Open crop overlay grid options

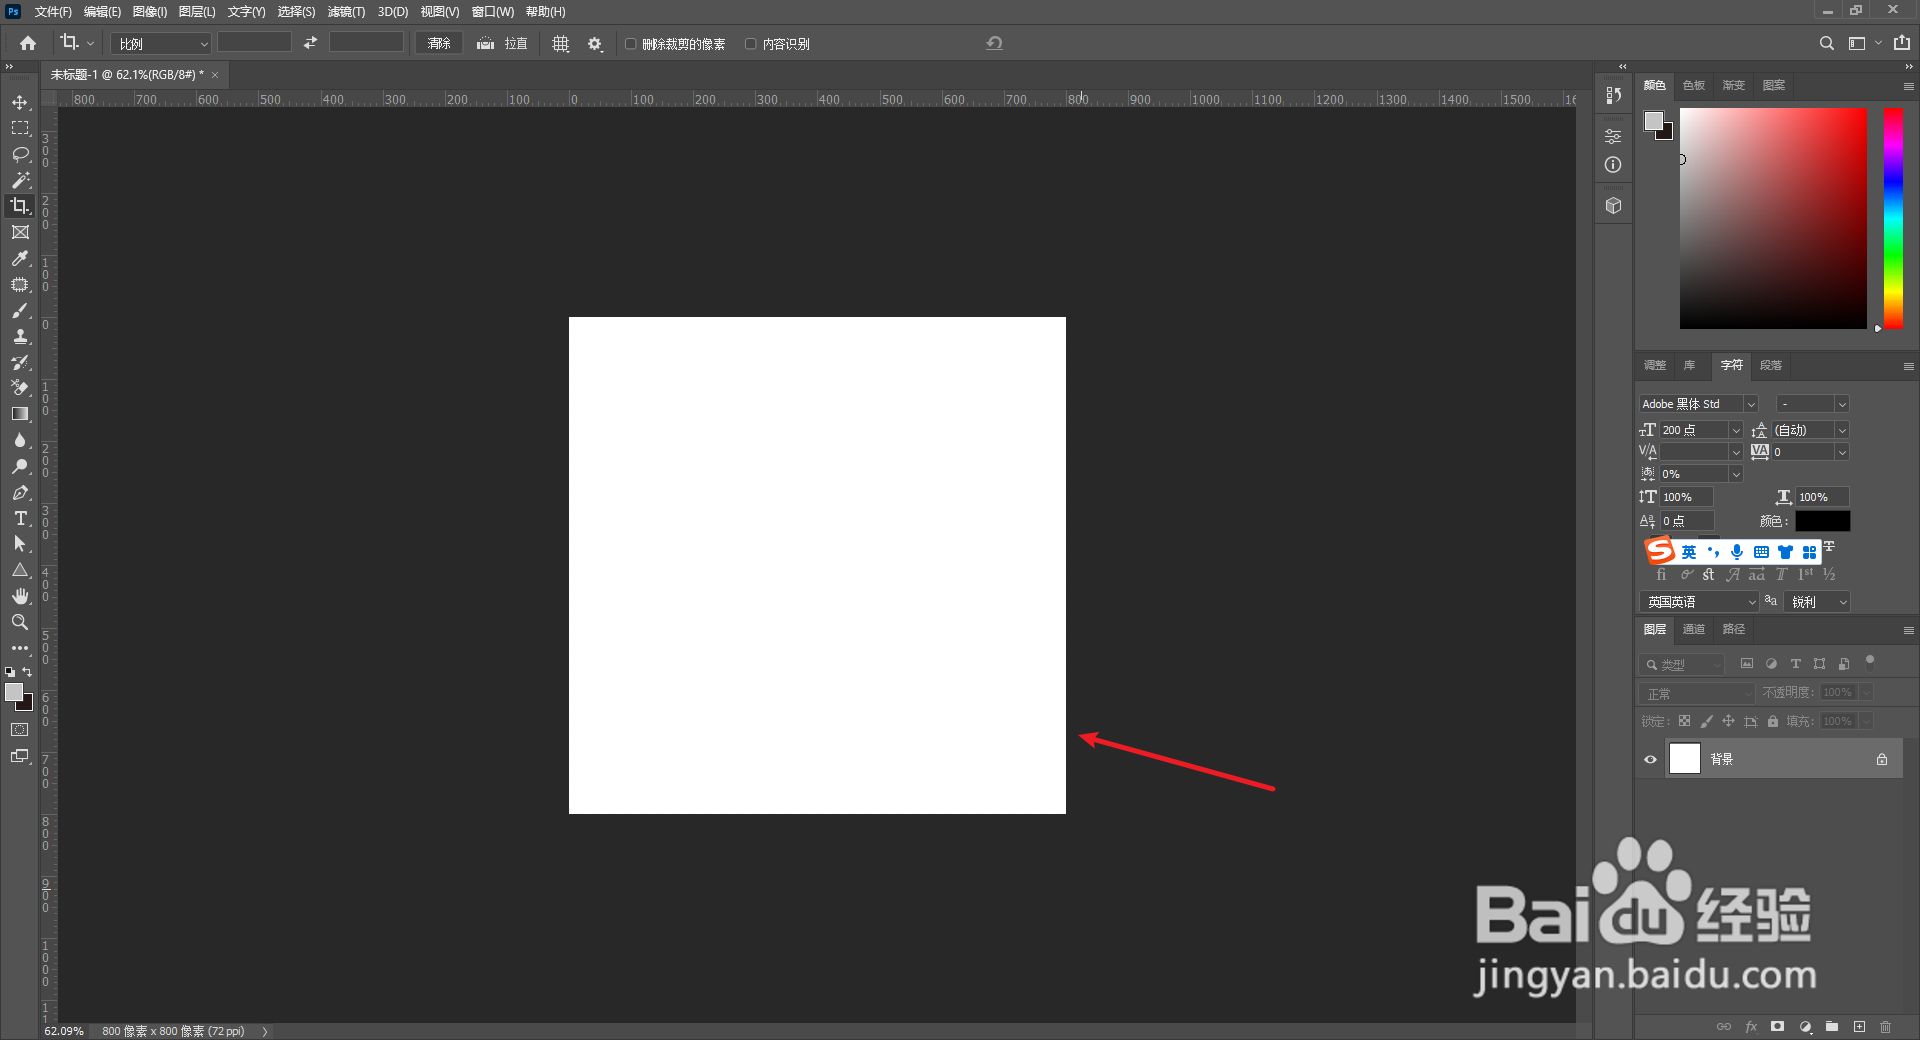click(x=561, y=44)
